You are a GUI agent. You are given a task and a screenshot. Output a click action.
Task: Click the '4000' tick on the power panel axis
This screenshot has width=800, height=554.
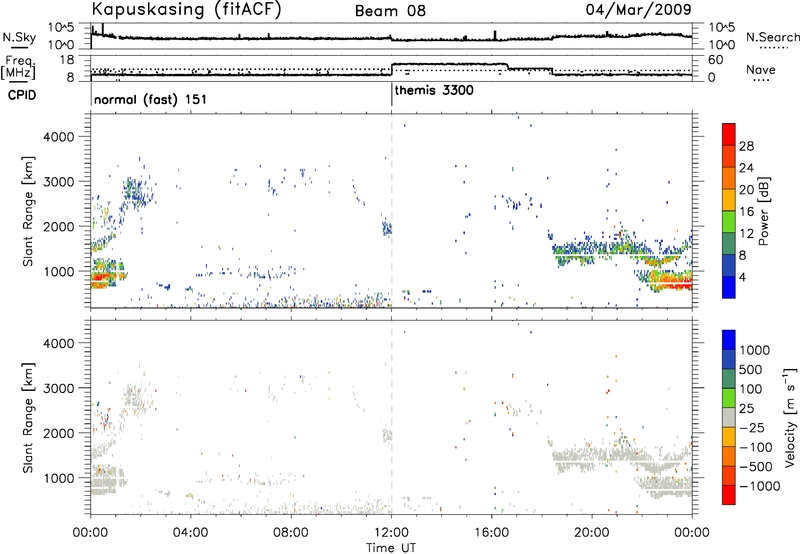[58, 137]
